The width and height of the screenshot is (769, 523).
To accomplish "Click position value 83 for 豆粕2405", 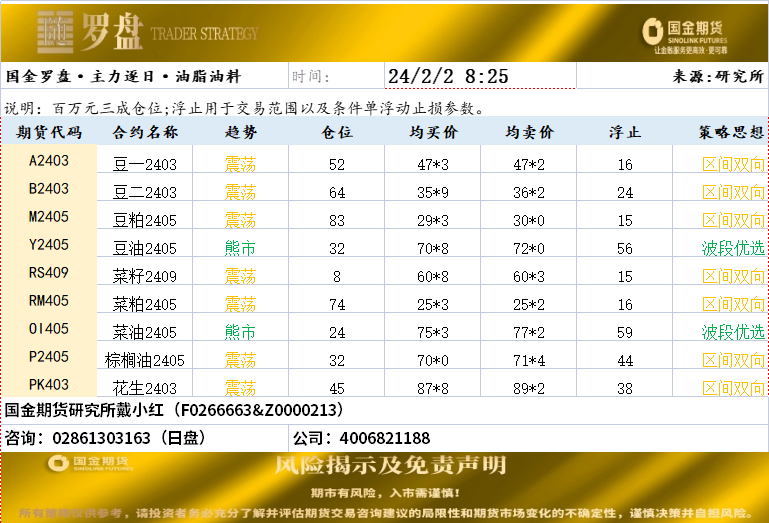I will coord(337,220).
